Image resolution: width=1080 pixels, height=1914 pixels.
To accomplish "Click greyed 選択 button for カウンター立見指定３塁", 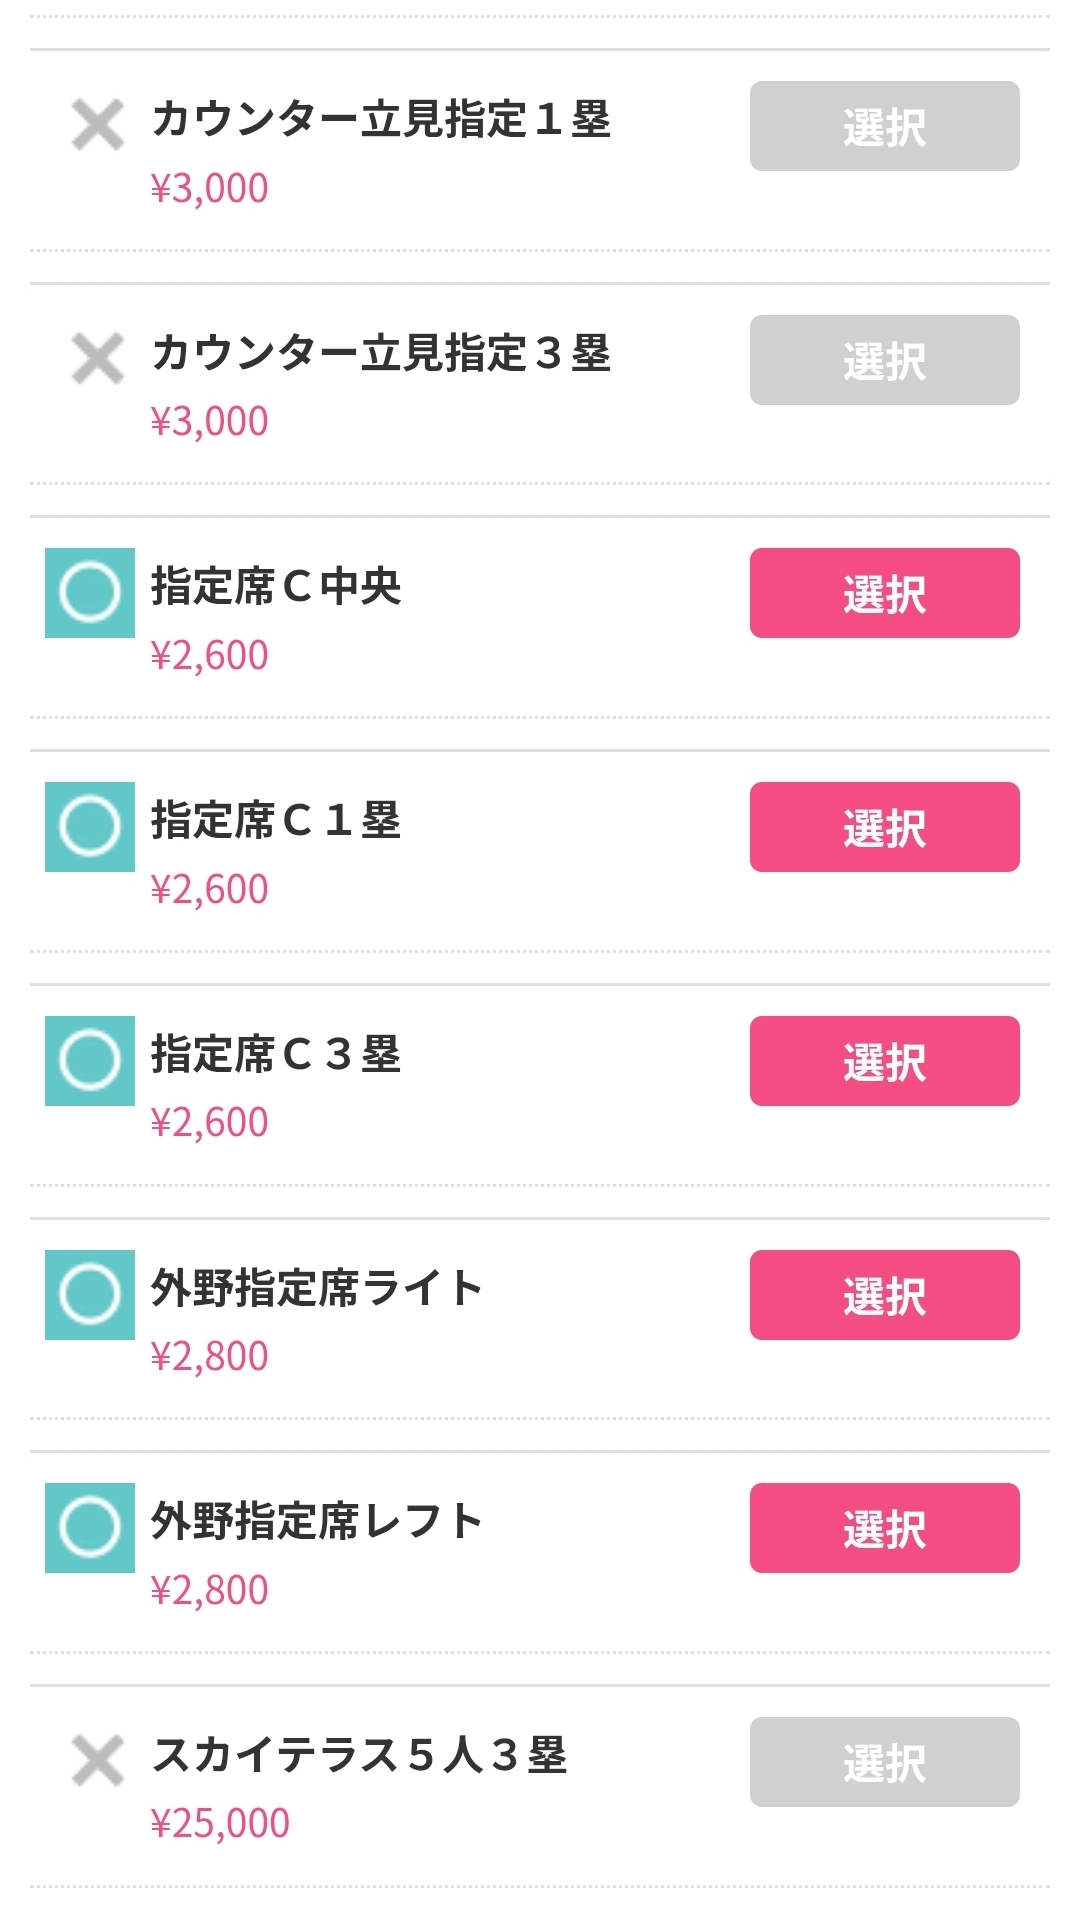I will click(x=884, y=360).
